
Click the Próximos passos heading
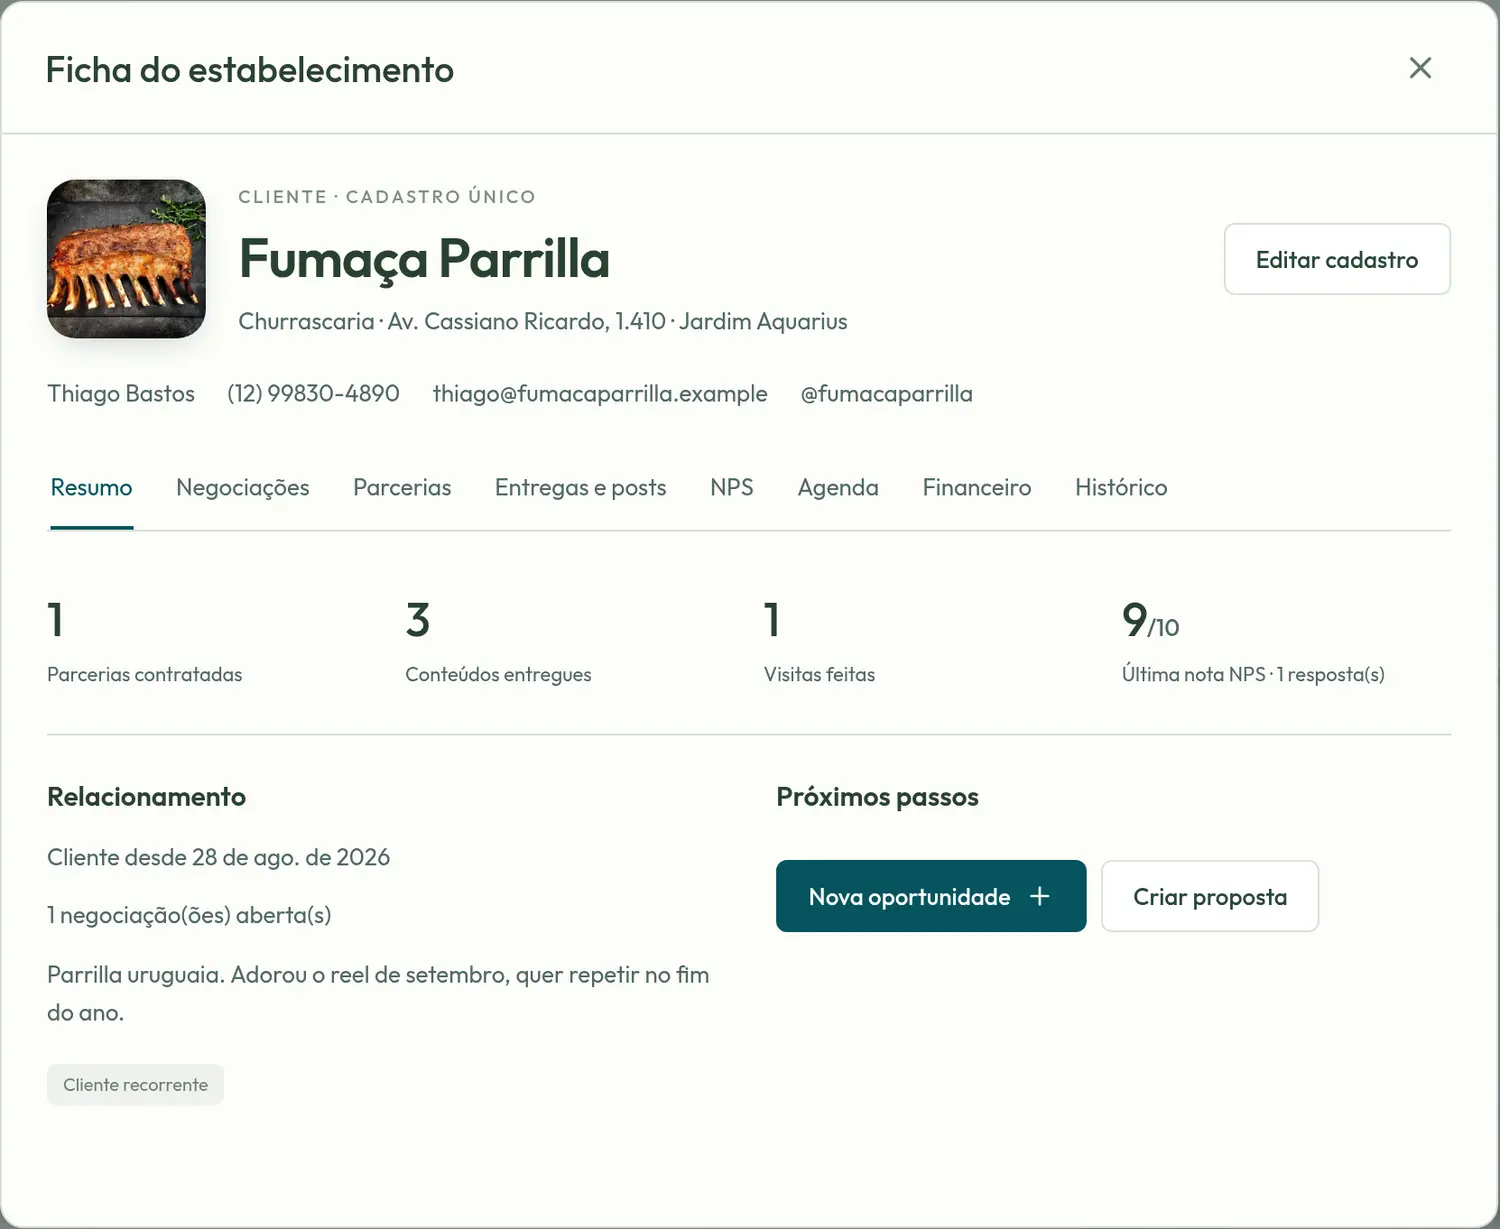click(877, 797)
